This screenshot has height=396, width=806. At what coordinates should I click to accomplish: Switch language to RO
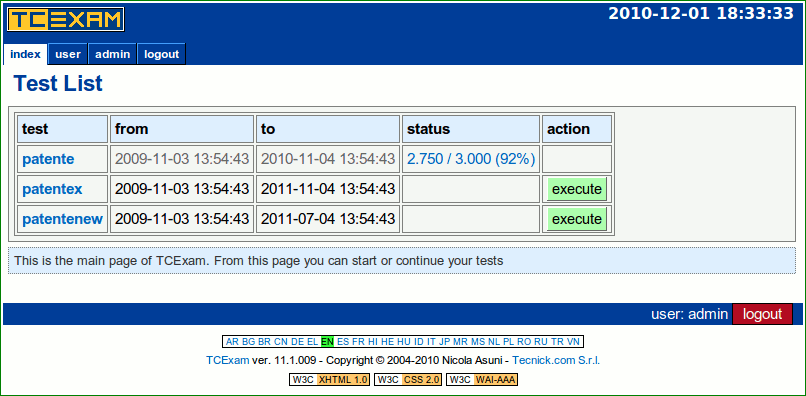point(524,341)
